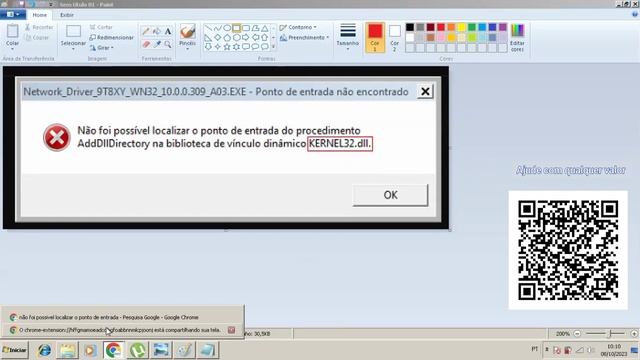640x360 pixels.
Task: Click the Paint palette taskbar icon
Action: click(185, 350)
